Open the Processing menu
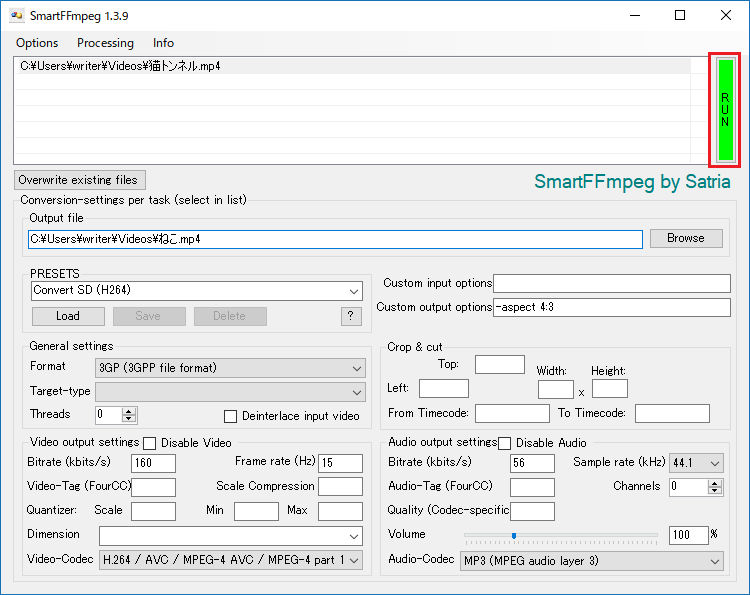Image resolution: width=750 pixels, height=595 pixels. [105, 43]
